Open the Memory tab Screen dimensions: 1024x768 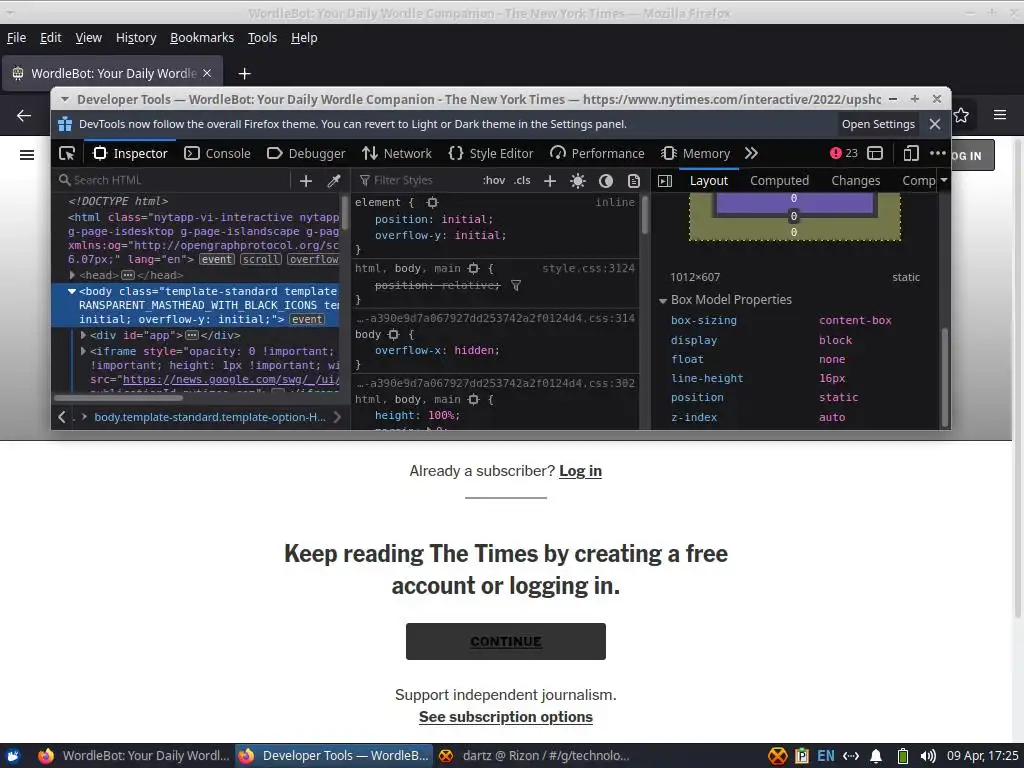pyautogui.click(x=695, y=153)
